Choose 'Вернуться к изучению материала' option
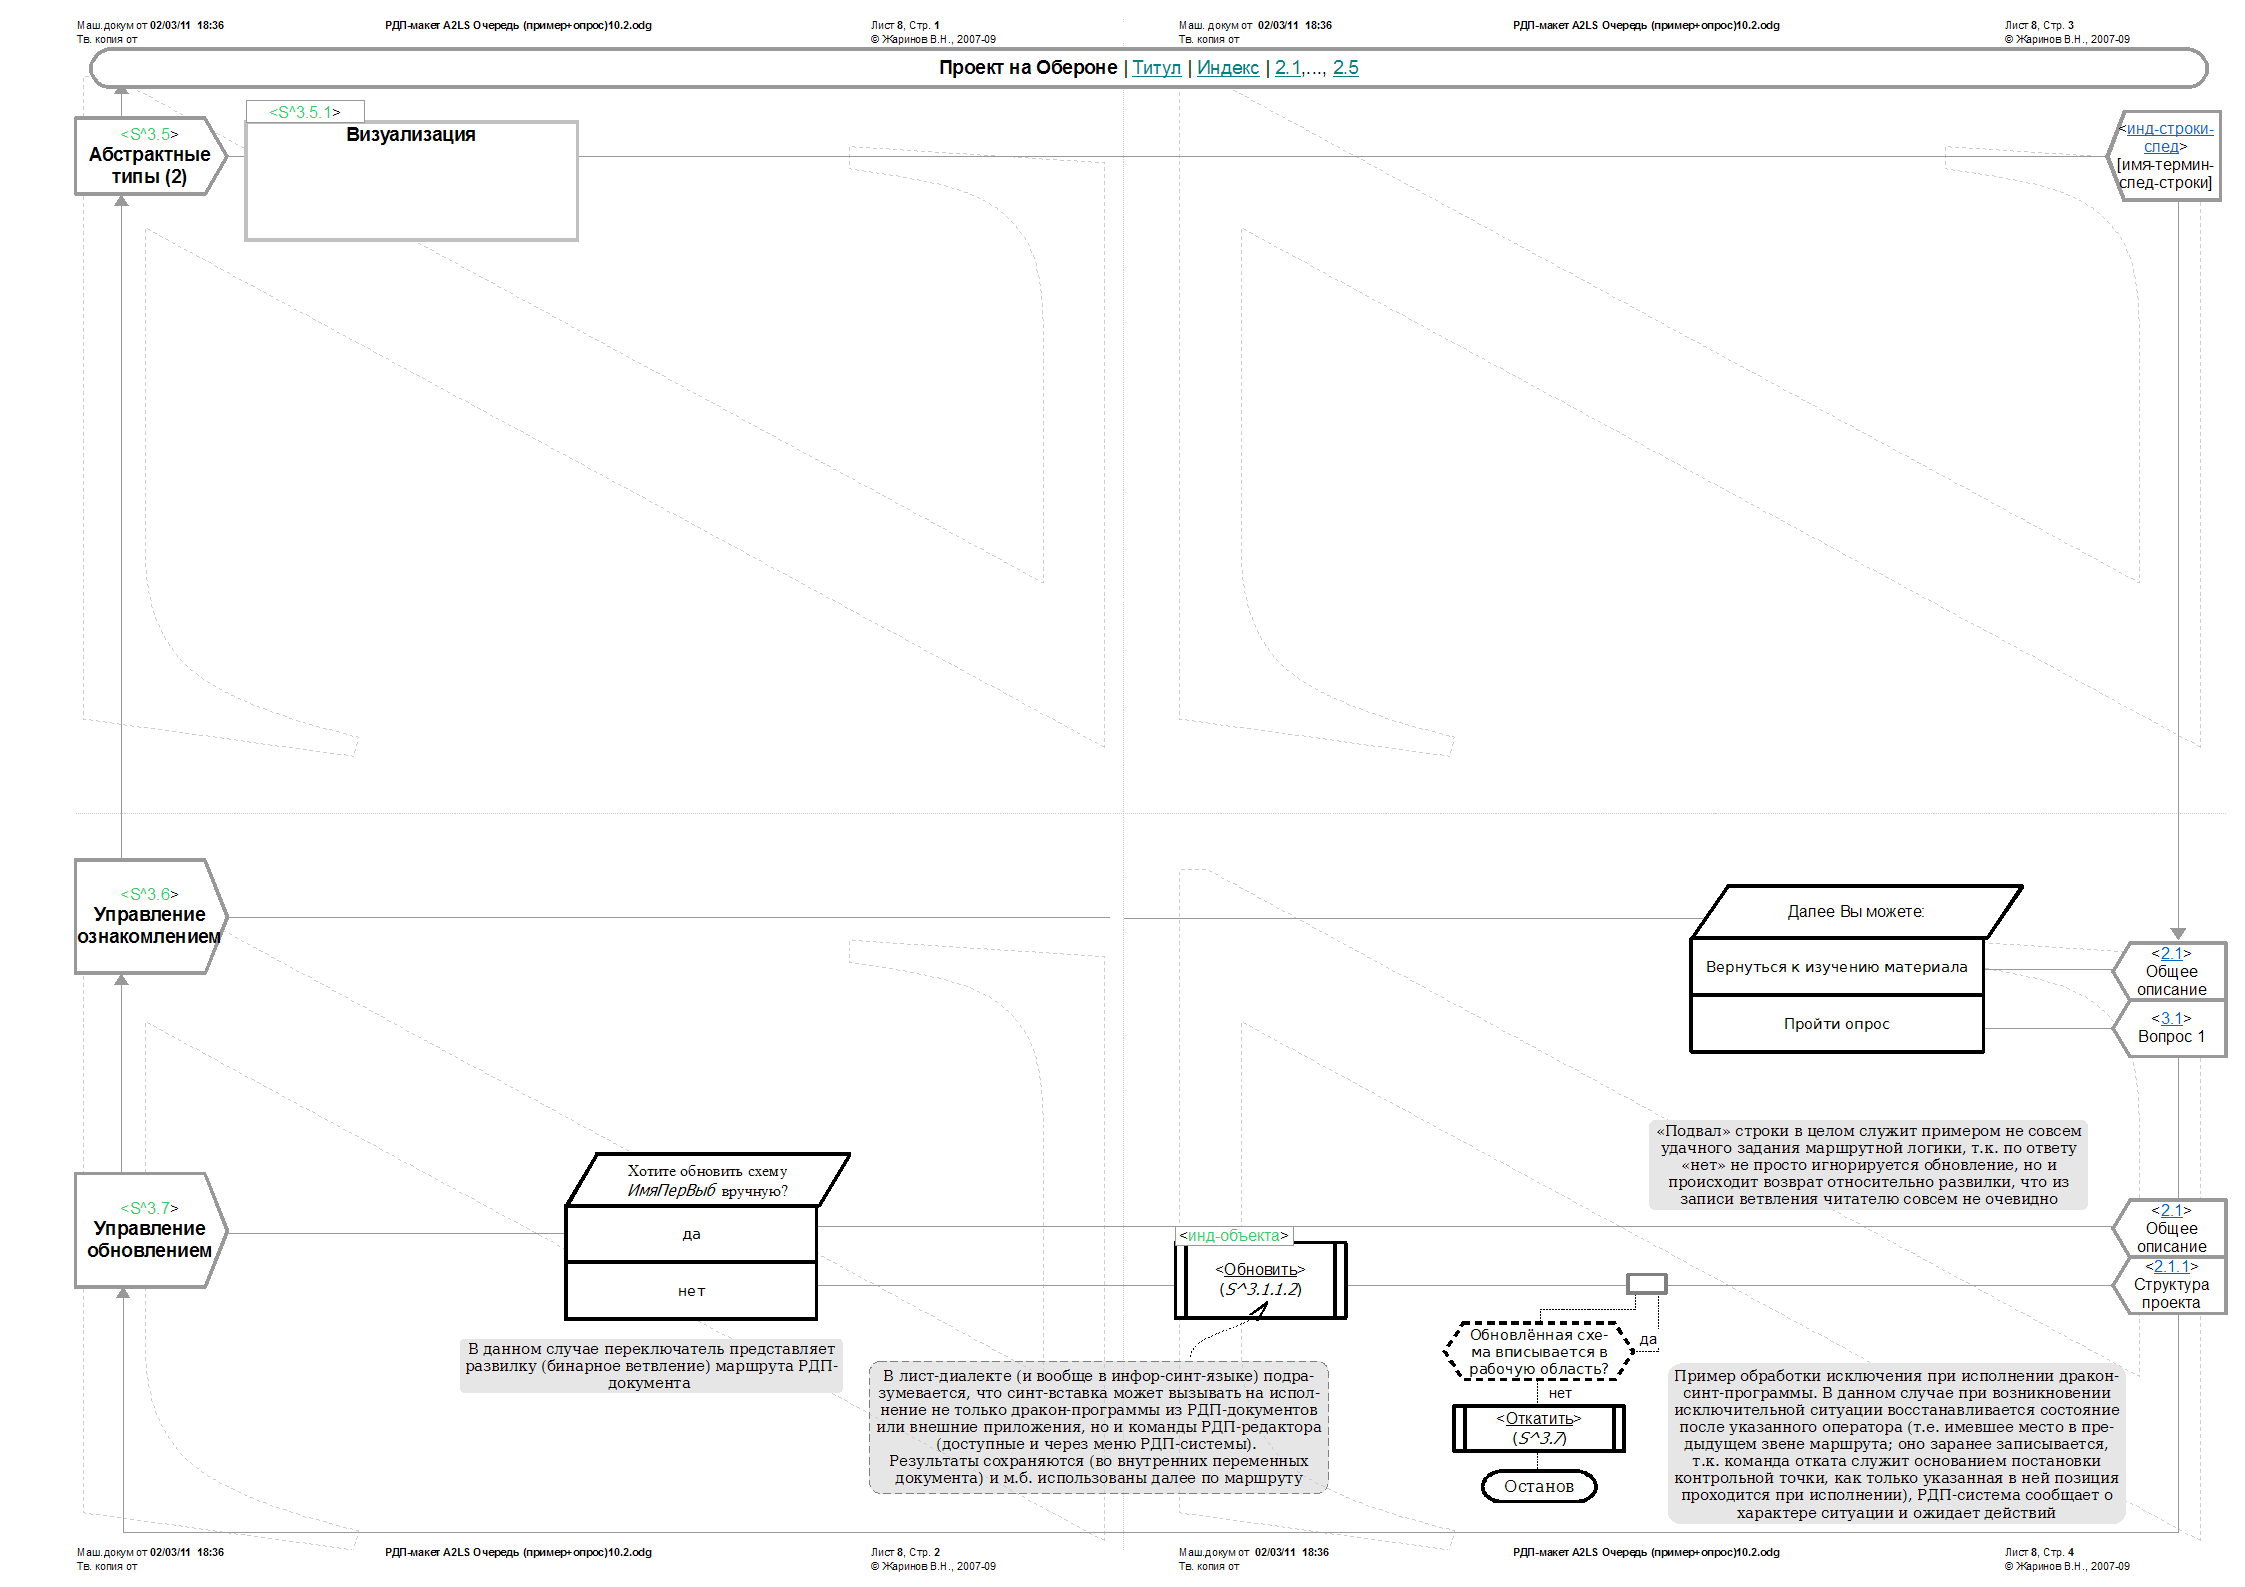2245x1587 pixels. [x=1836, y=967]
